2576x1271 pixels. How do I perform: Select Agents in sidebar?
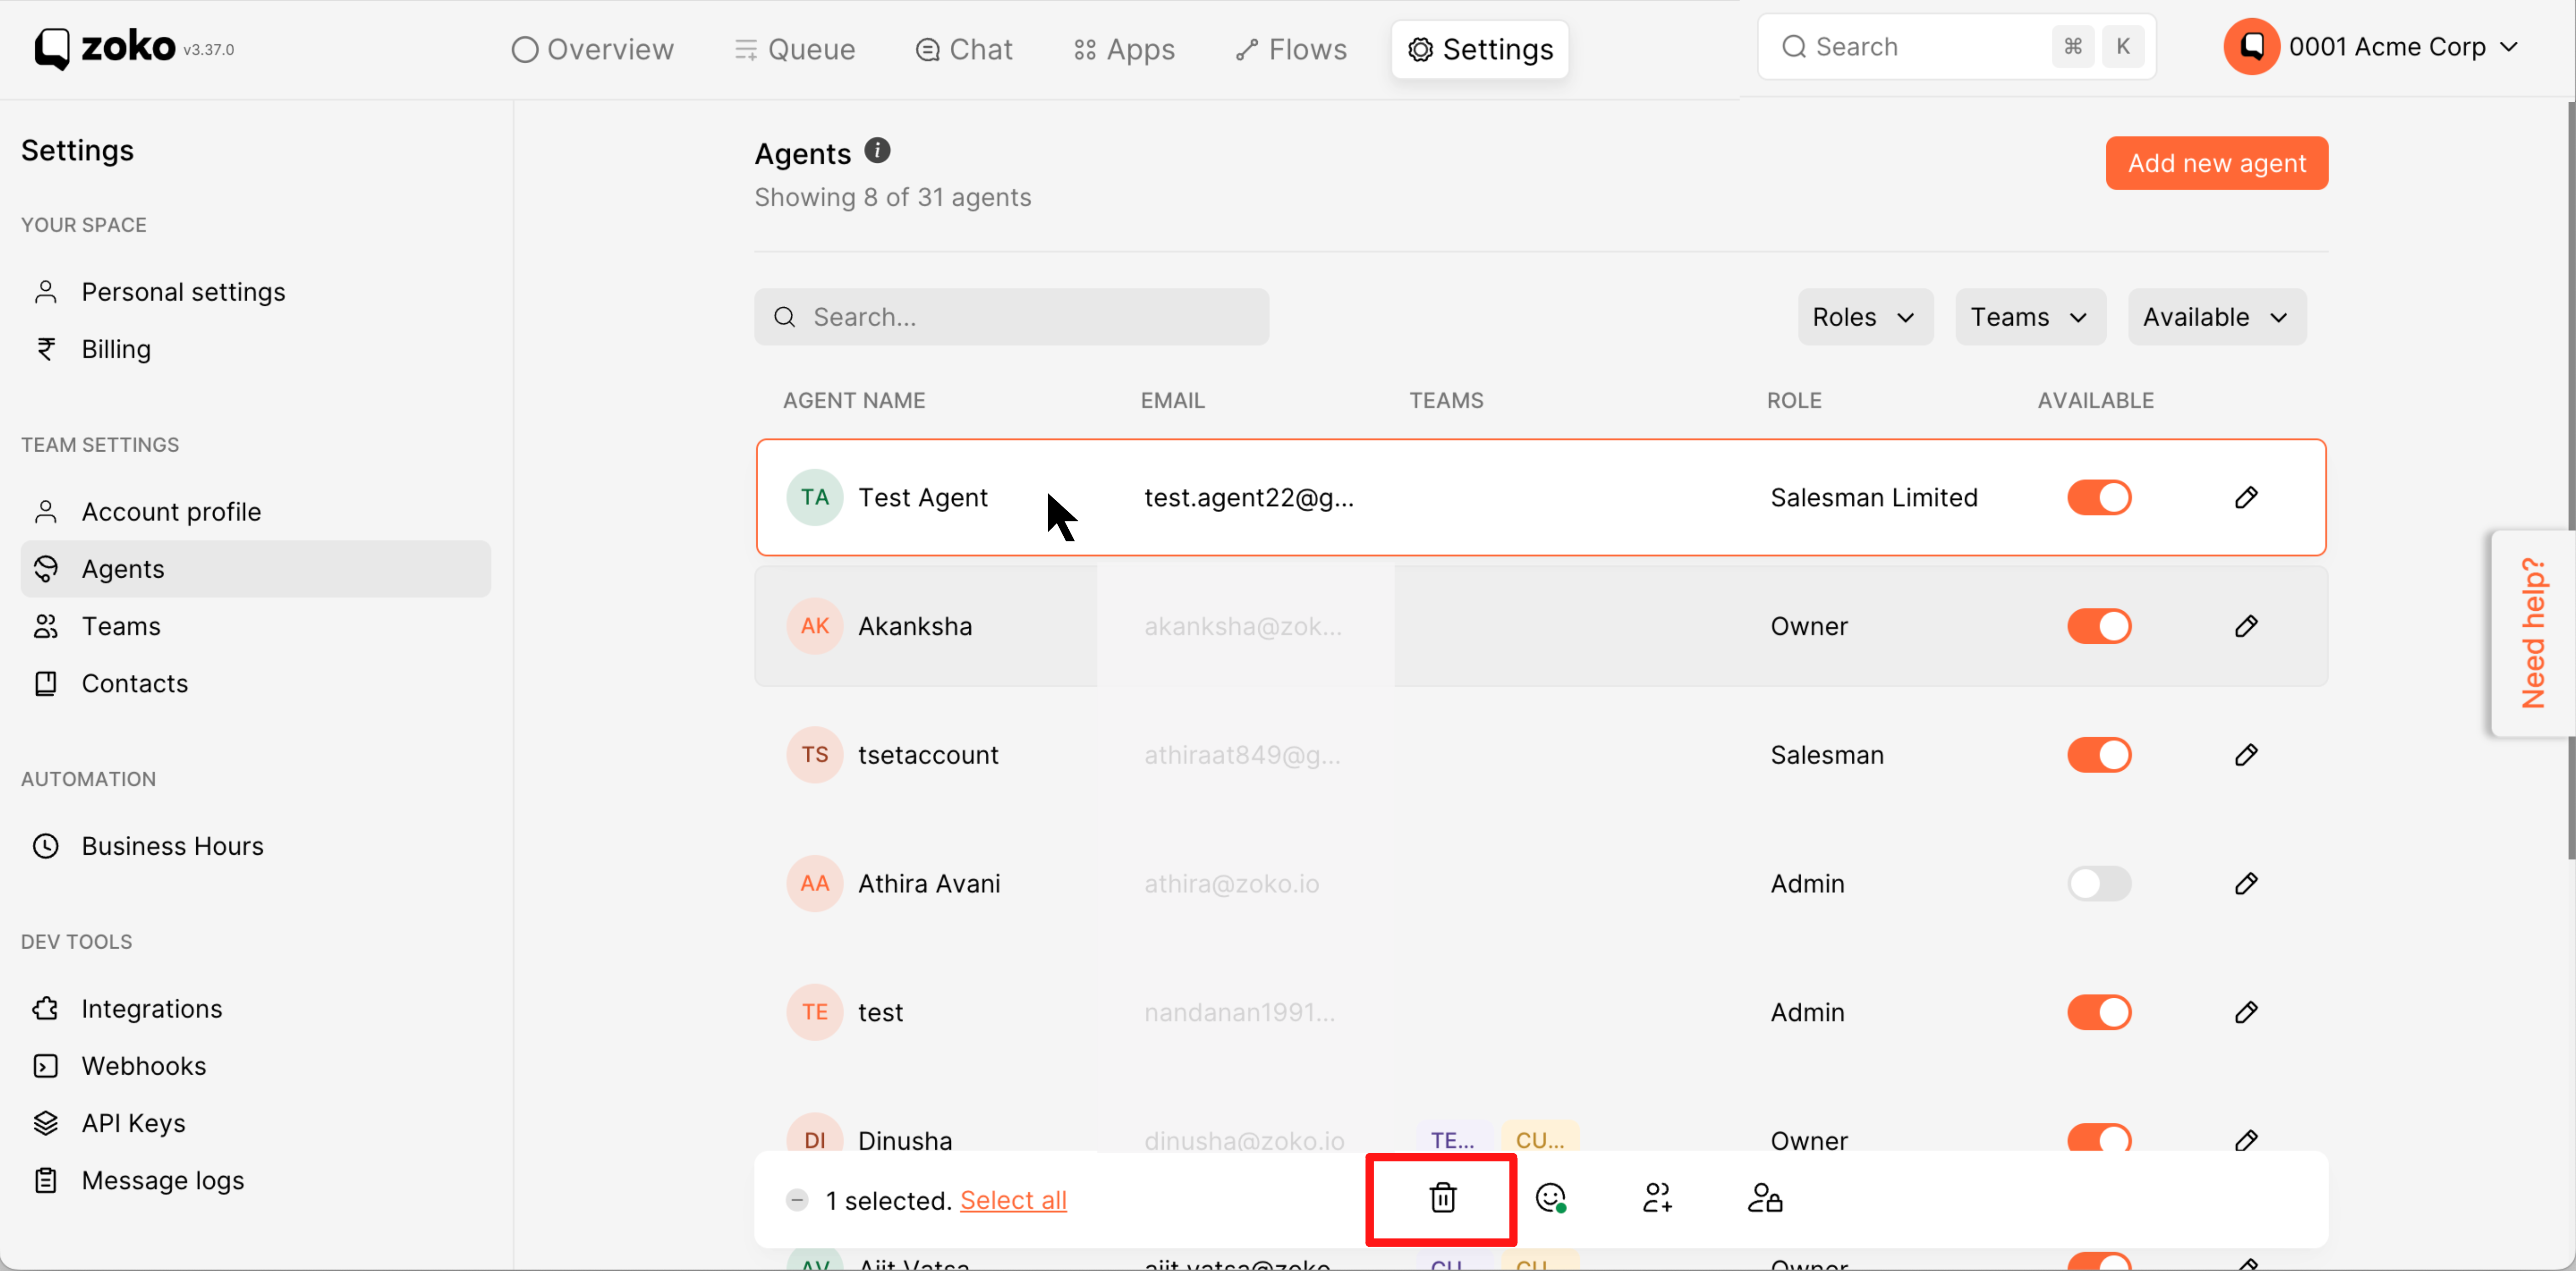click(255, 569)
